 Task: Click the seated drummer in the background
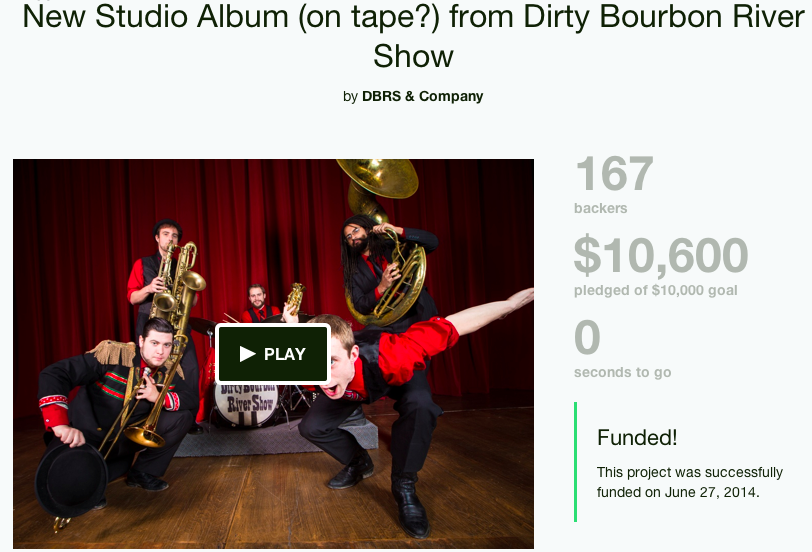pos(259,303)
